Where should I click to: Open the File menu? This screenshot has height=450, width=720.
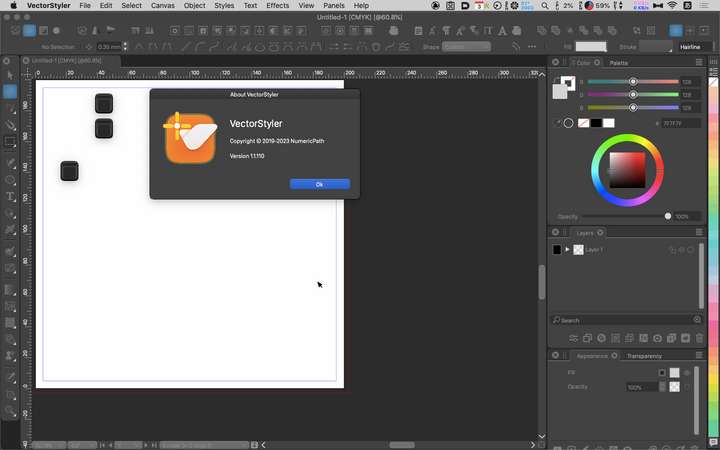[84, 6]
